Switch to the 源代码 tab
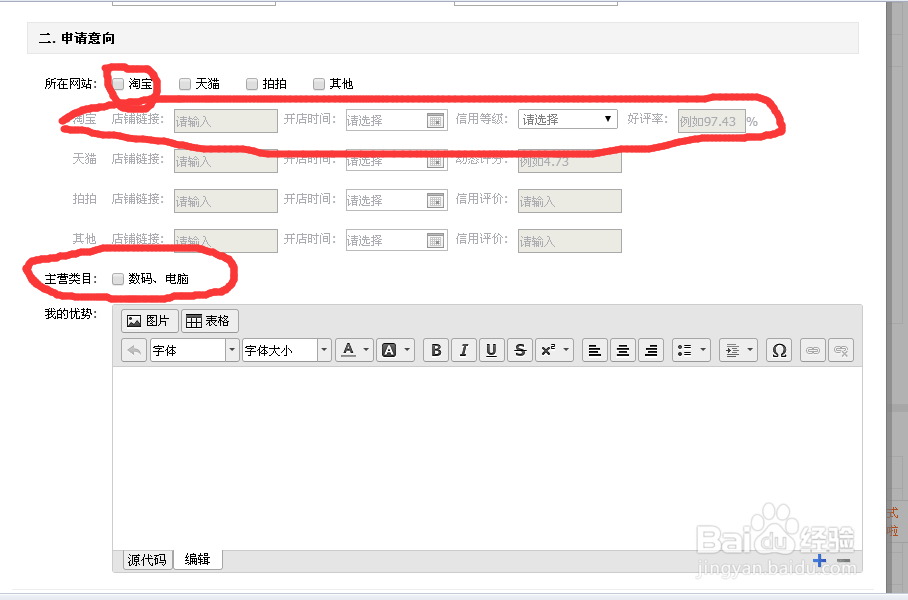Viewport: 908px width, 600px height. point(147,560)
